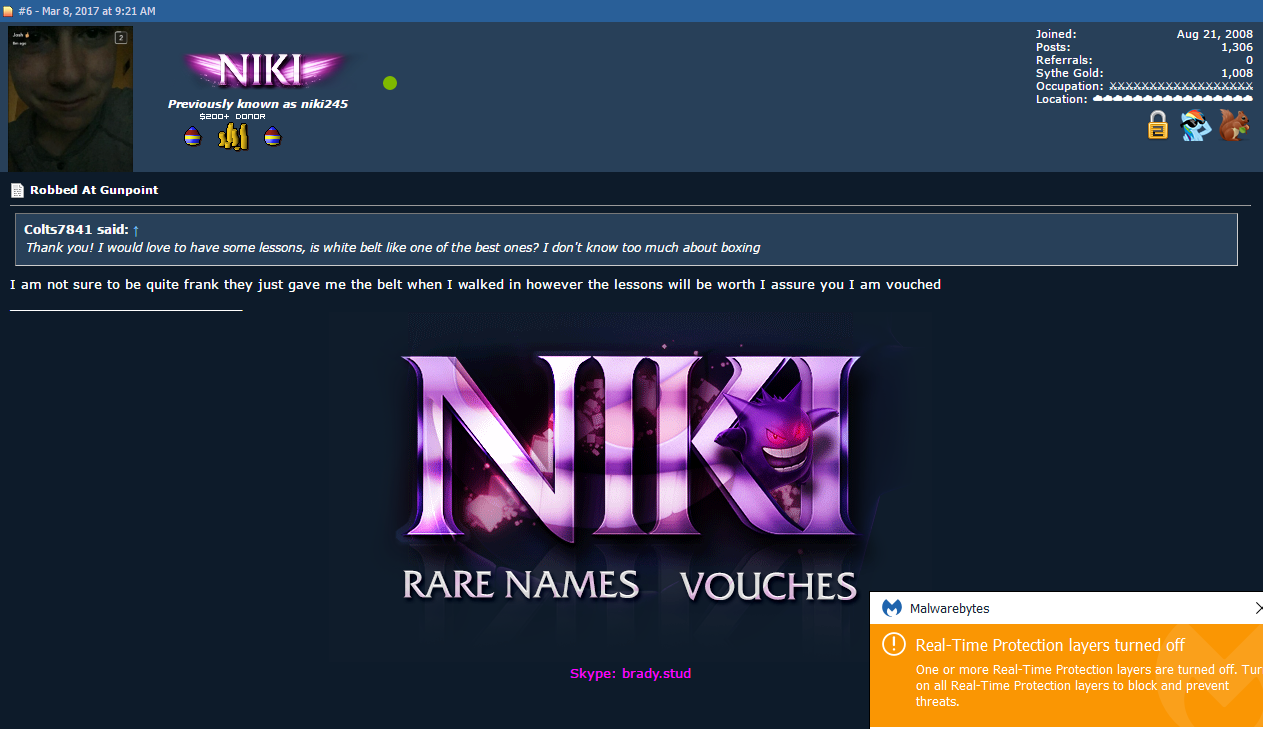The image size is (1263, 729).
Task: Click 'Real-Time Protection layers turned off' heading
Action: coord(1050,645)
